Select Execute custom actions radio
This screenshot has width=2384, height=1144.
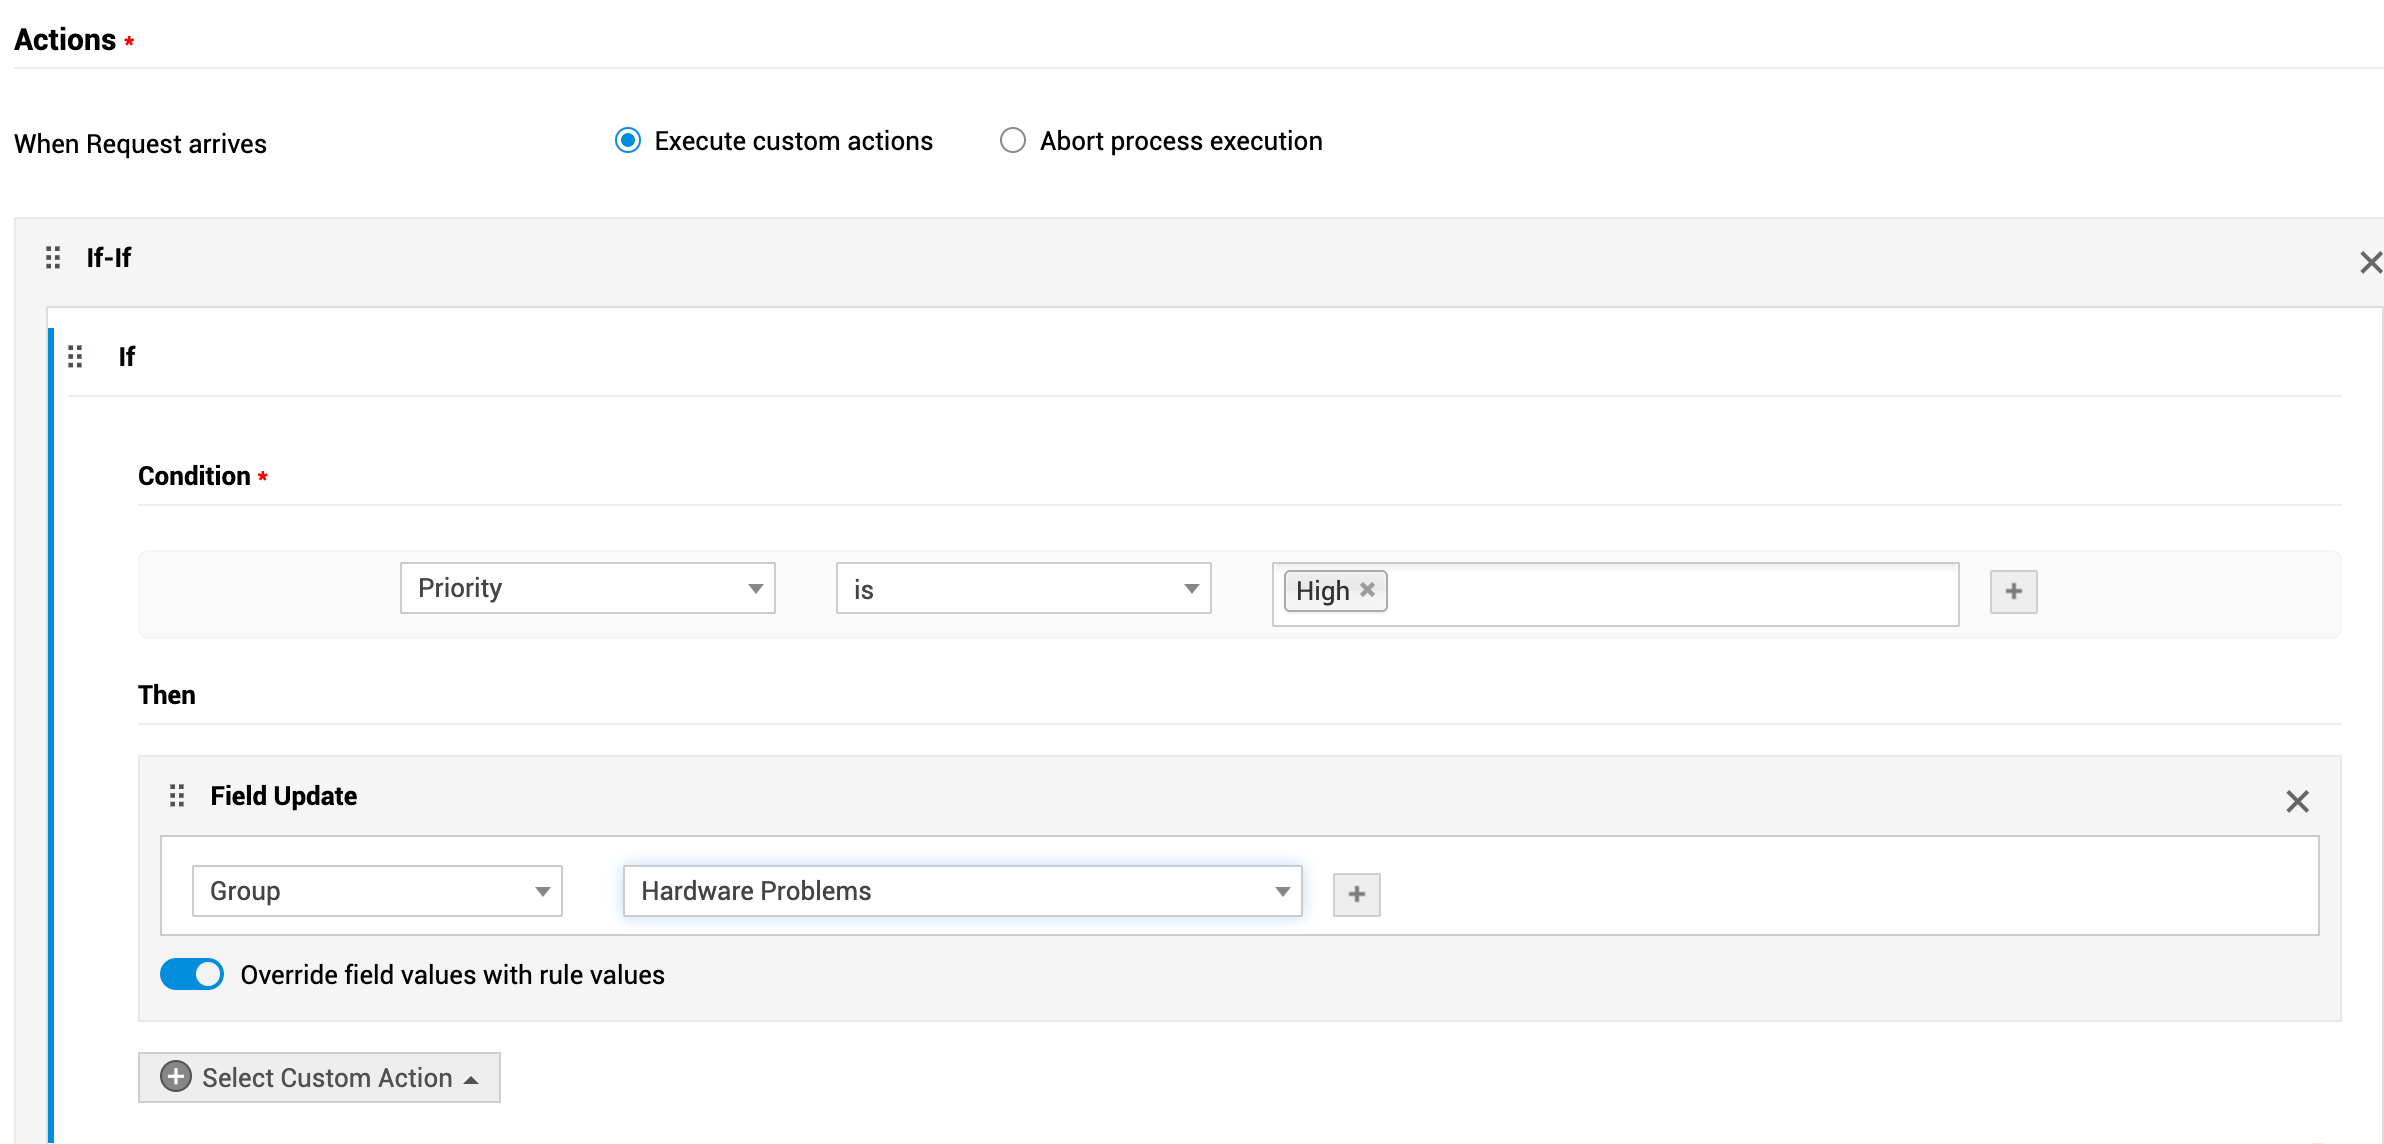tap(628, 141)
